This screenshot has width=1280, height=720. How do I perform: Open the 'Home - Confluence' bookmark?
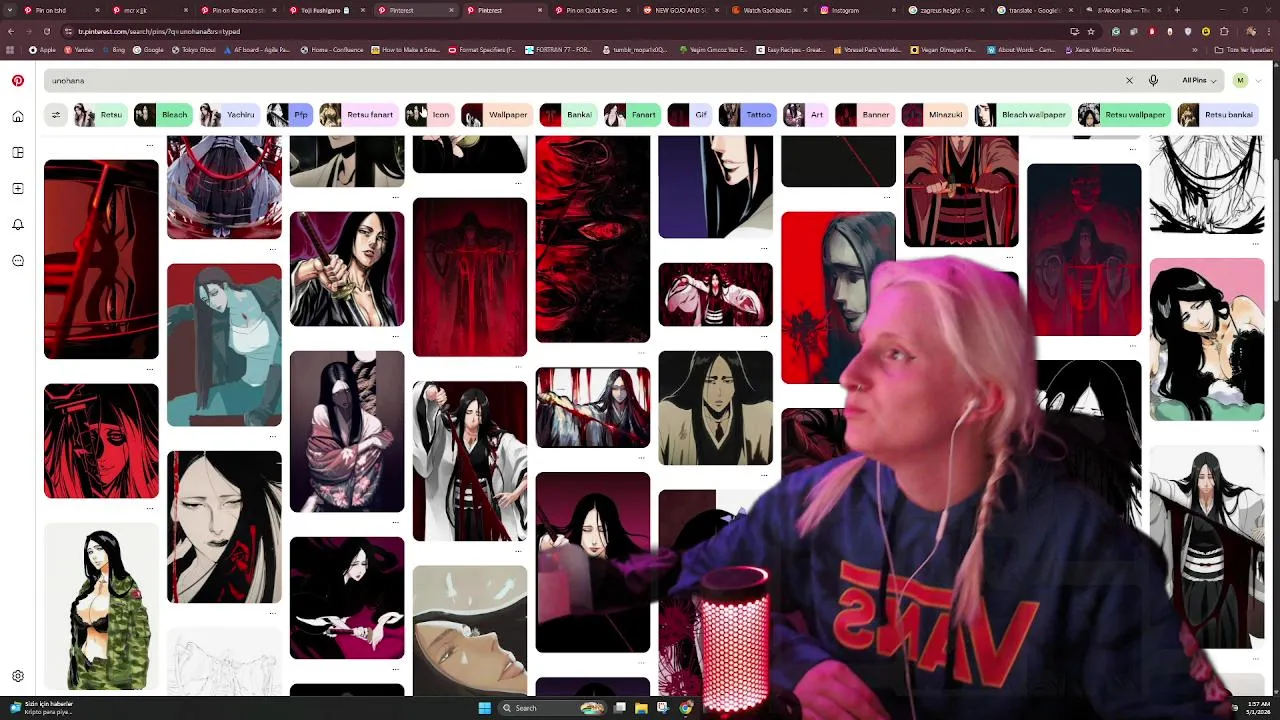[x=332, y=50]
